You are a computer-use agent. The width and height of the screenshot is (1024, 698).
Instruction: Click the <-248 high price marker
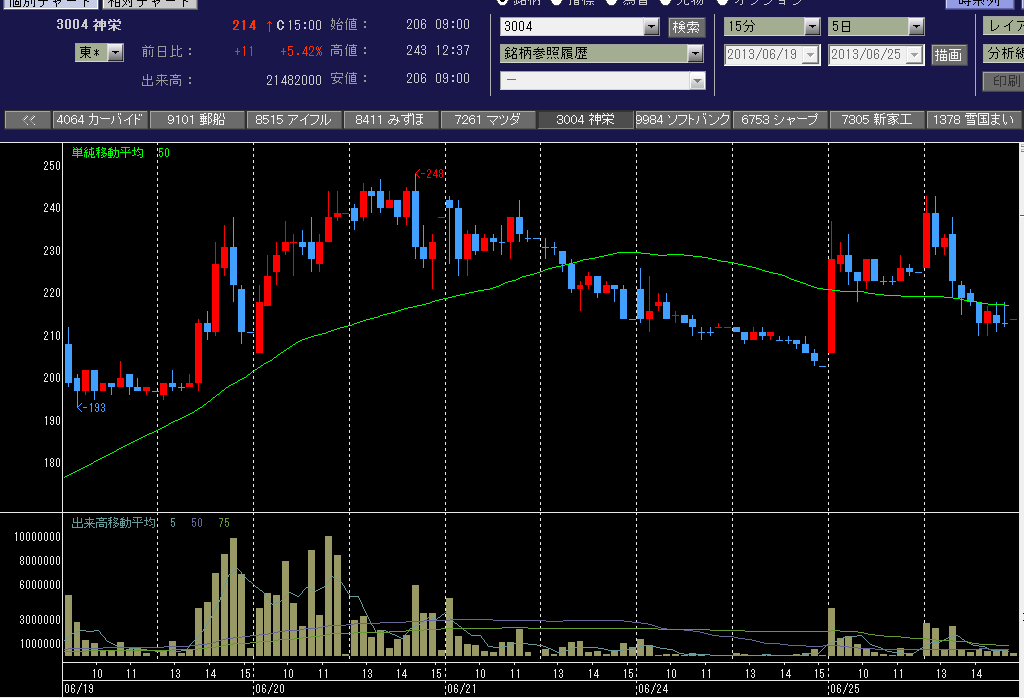point(429,174)
